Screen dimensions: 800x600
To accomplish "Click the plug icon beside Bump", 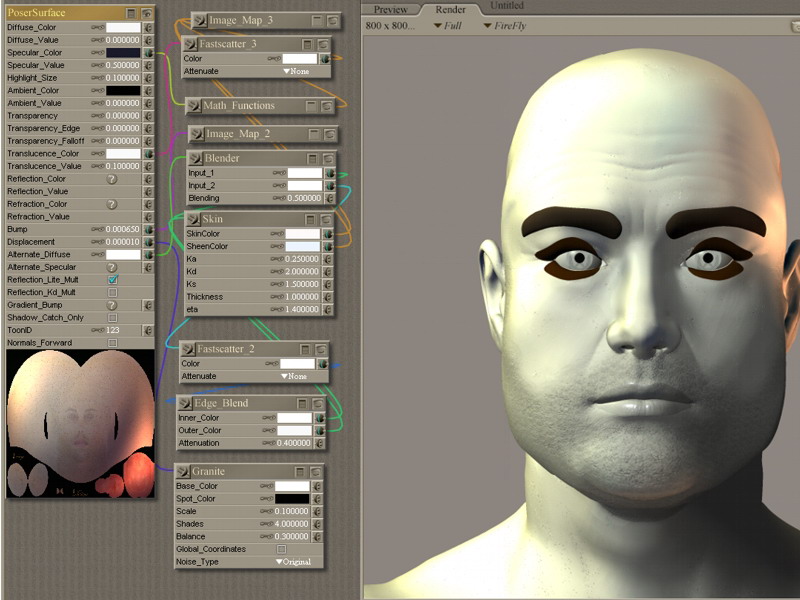I will tap(148, 229).
